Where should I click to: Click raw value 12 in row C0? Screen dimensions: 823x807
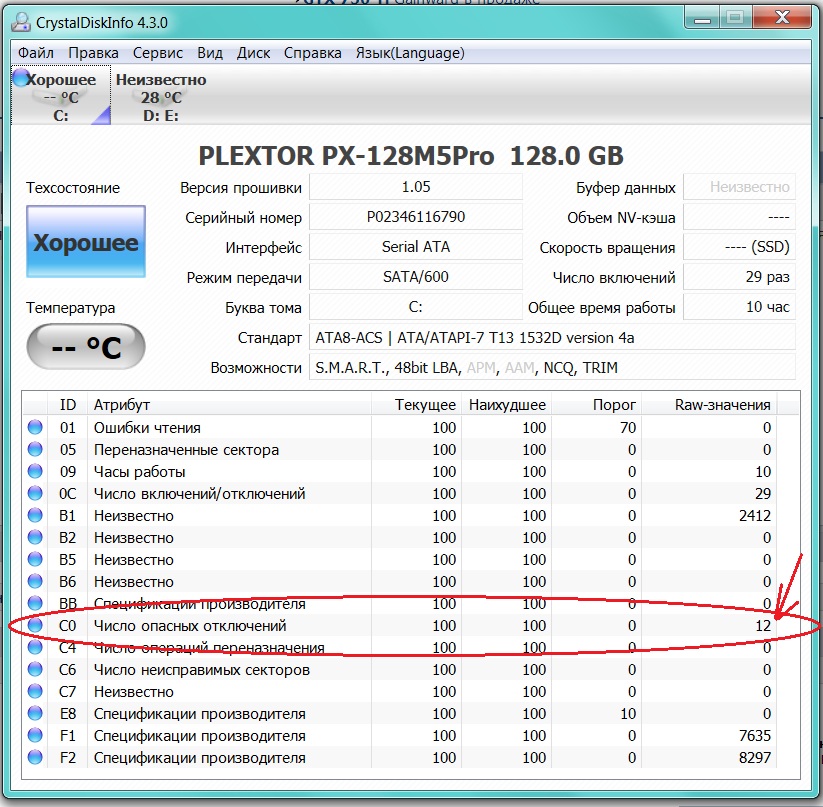(x=763, y=625)
